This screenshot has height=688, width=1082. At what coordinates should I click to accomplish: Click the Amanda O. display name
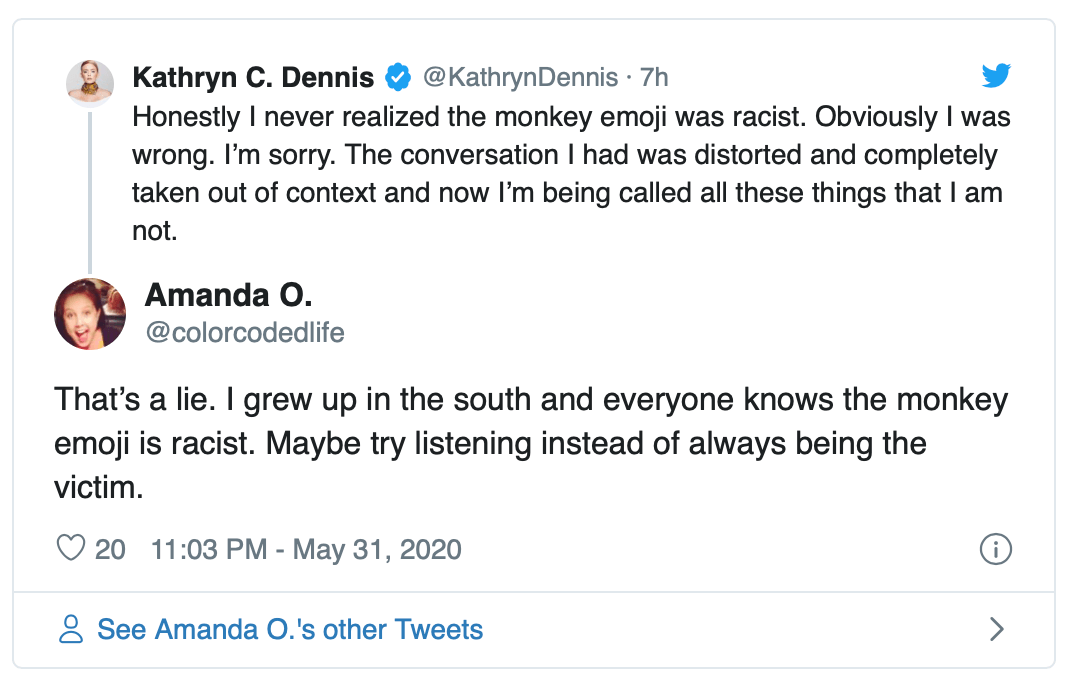tap(229, 295)
